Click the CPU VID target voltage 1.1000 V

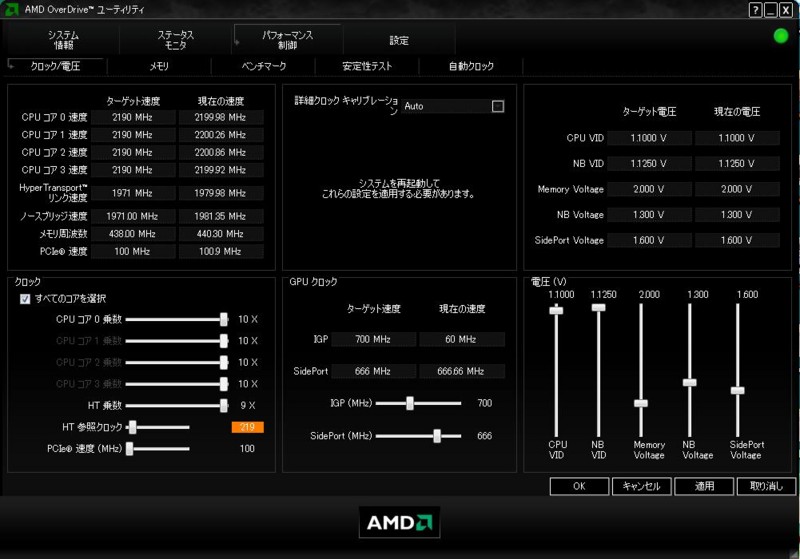tap(648, 138)
